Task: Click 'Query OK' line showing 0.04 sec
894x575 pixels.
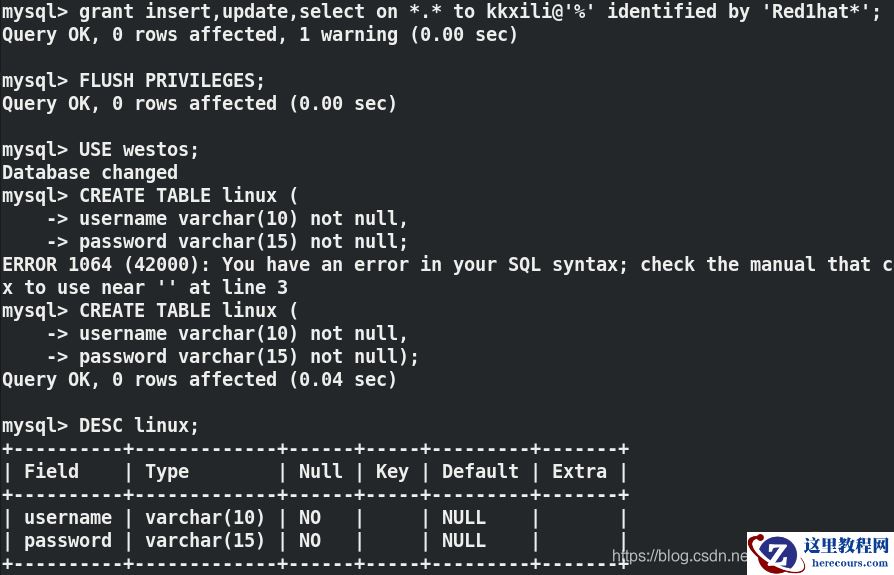Action: click(199, 379)
